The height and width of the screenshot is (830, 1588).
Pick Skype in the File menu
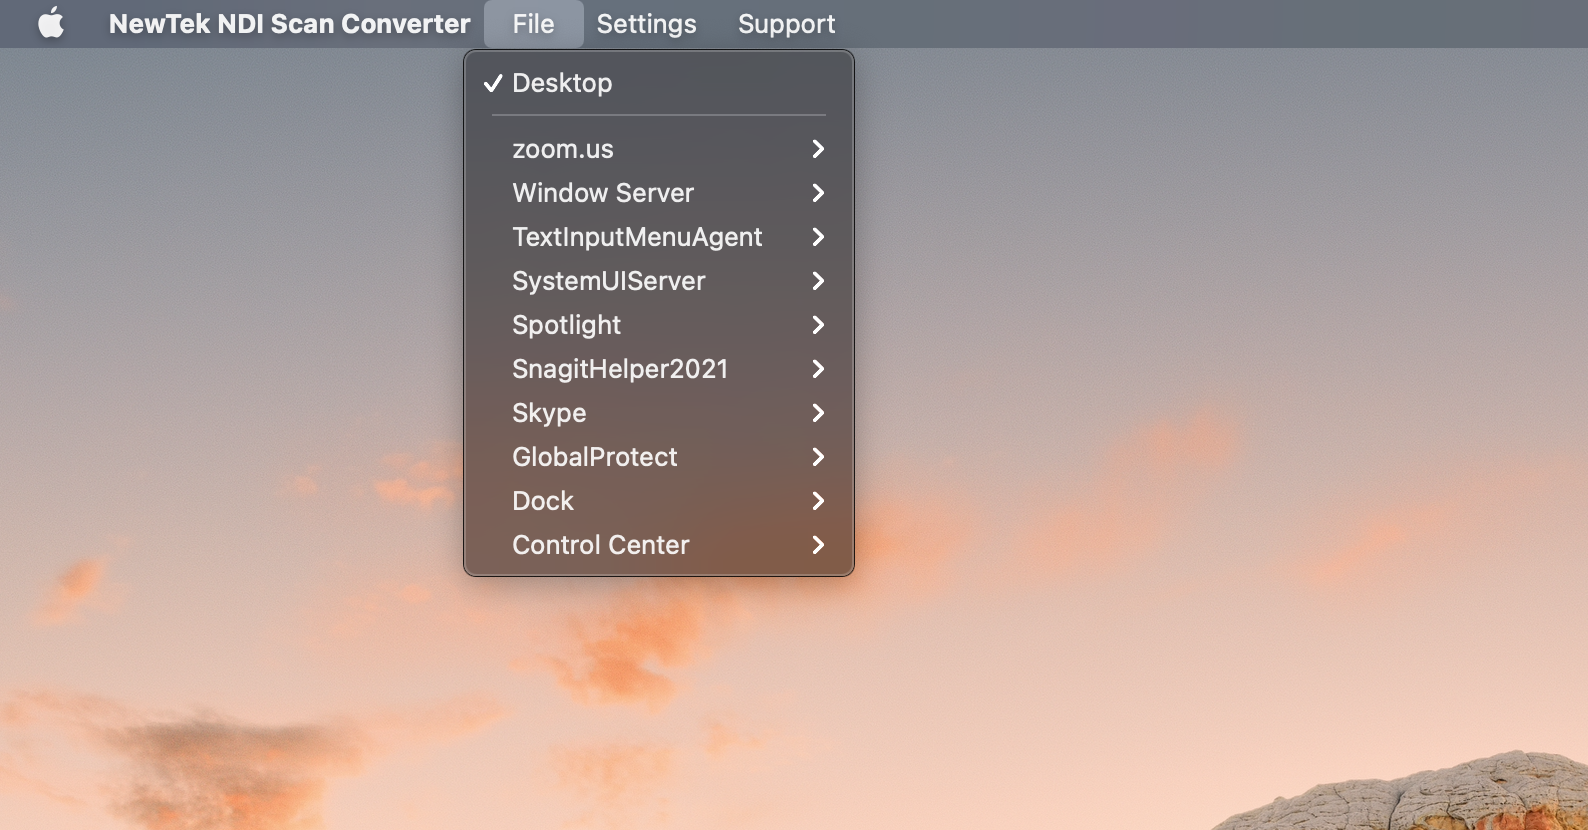[x=549, y=413]
